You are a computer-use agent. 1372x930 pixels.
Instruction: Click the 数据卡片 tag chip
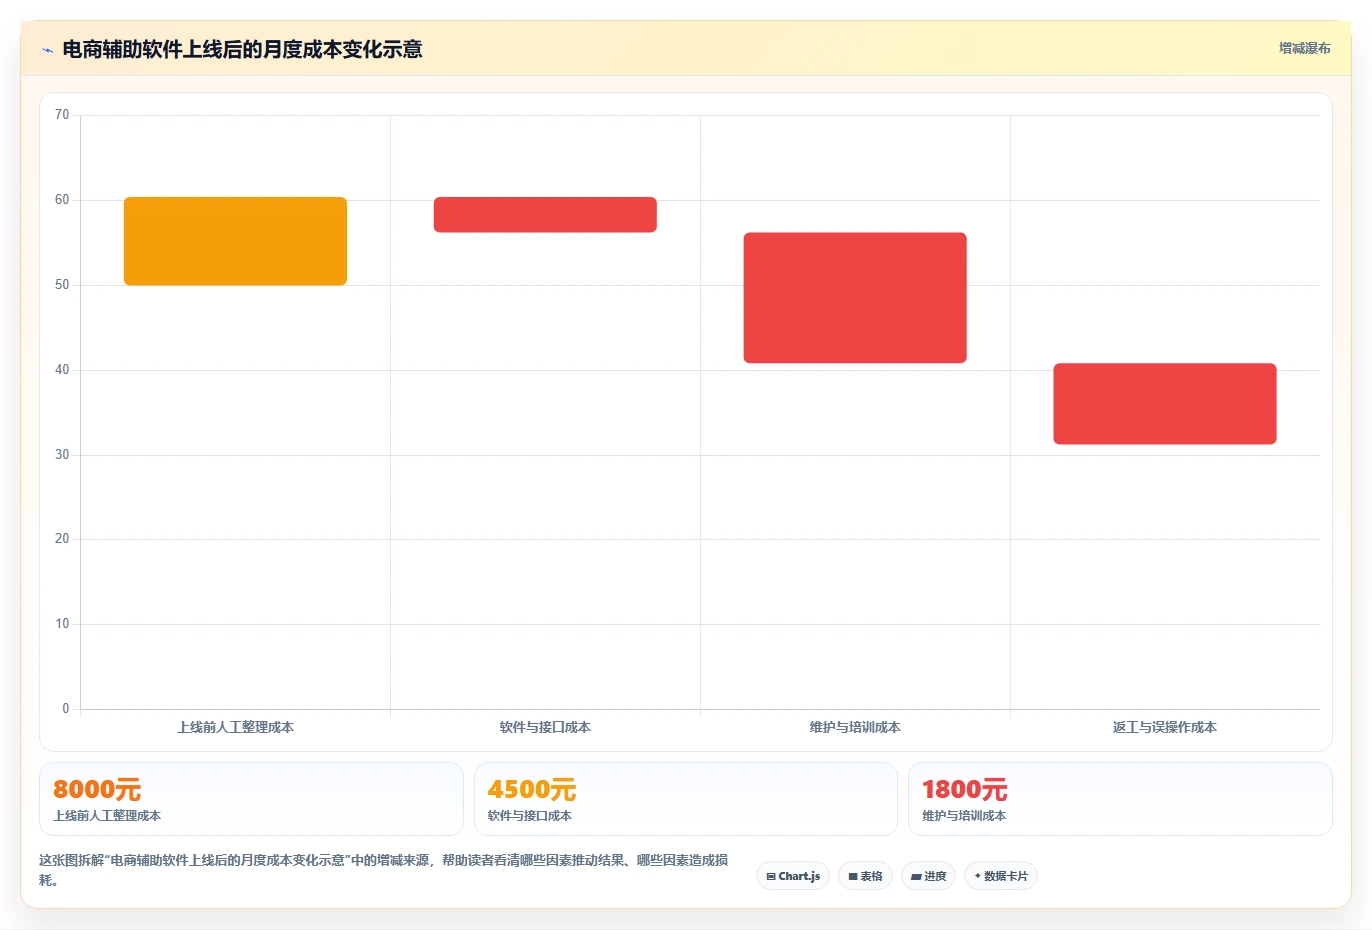[1001, 876]
